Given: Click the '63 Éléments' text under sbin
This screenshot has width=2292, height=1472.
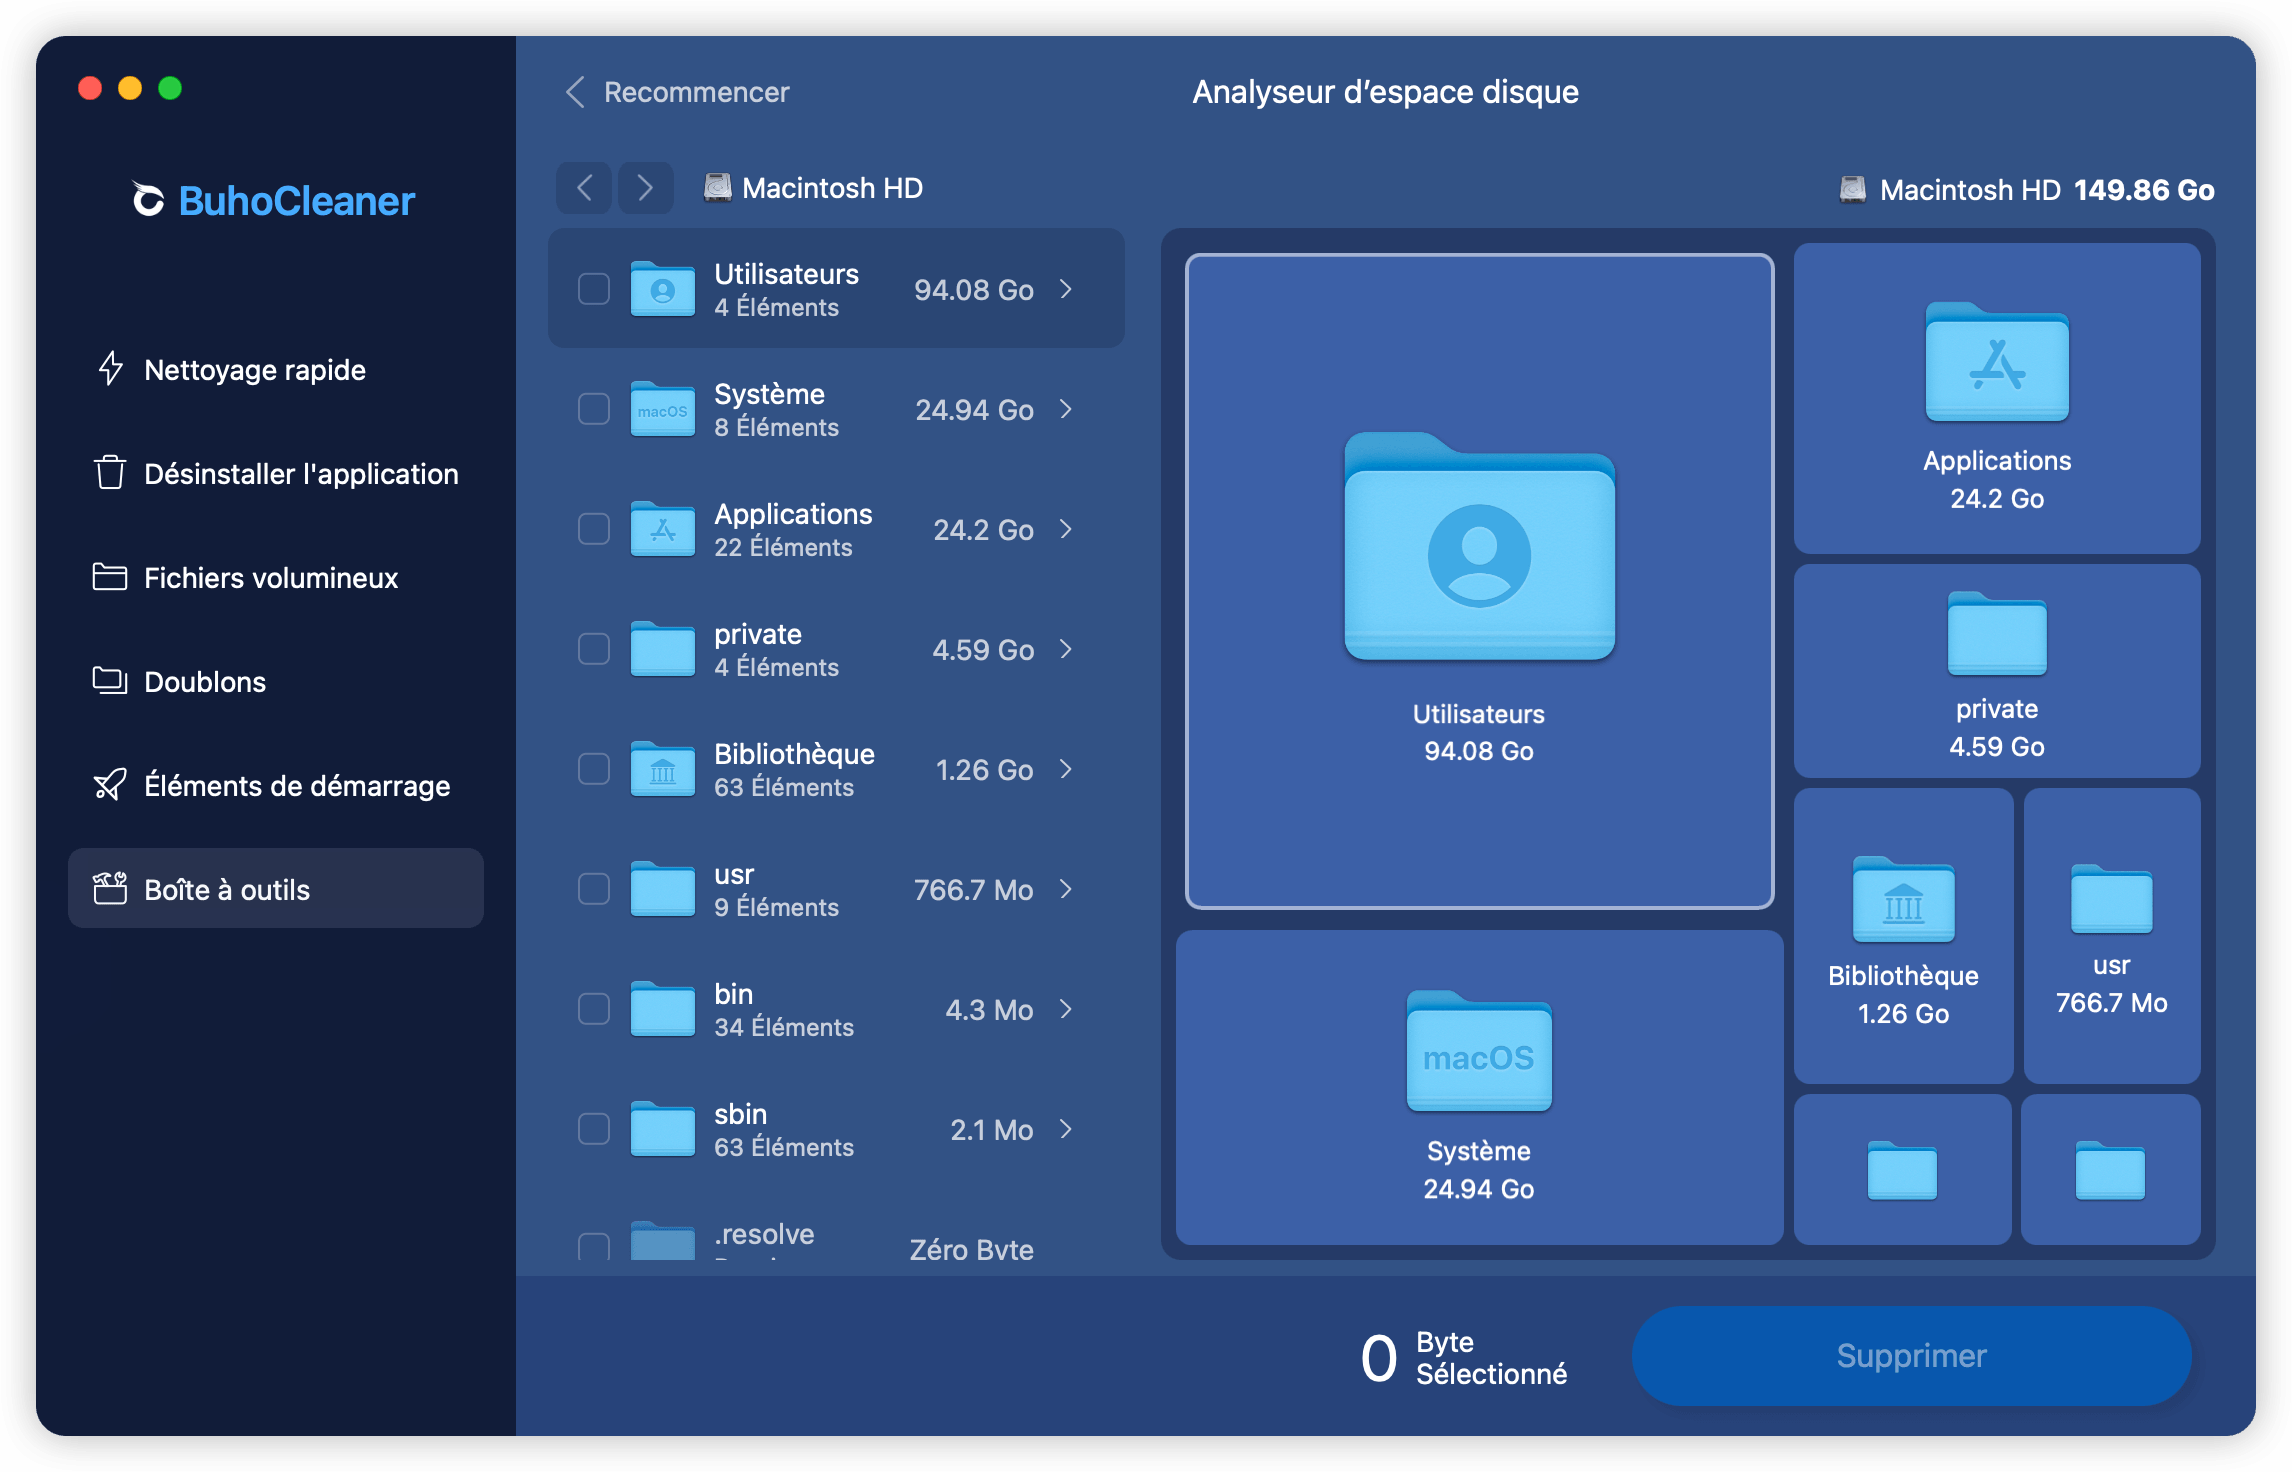Looking at the screenshot, I should coord(783,1147).
